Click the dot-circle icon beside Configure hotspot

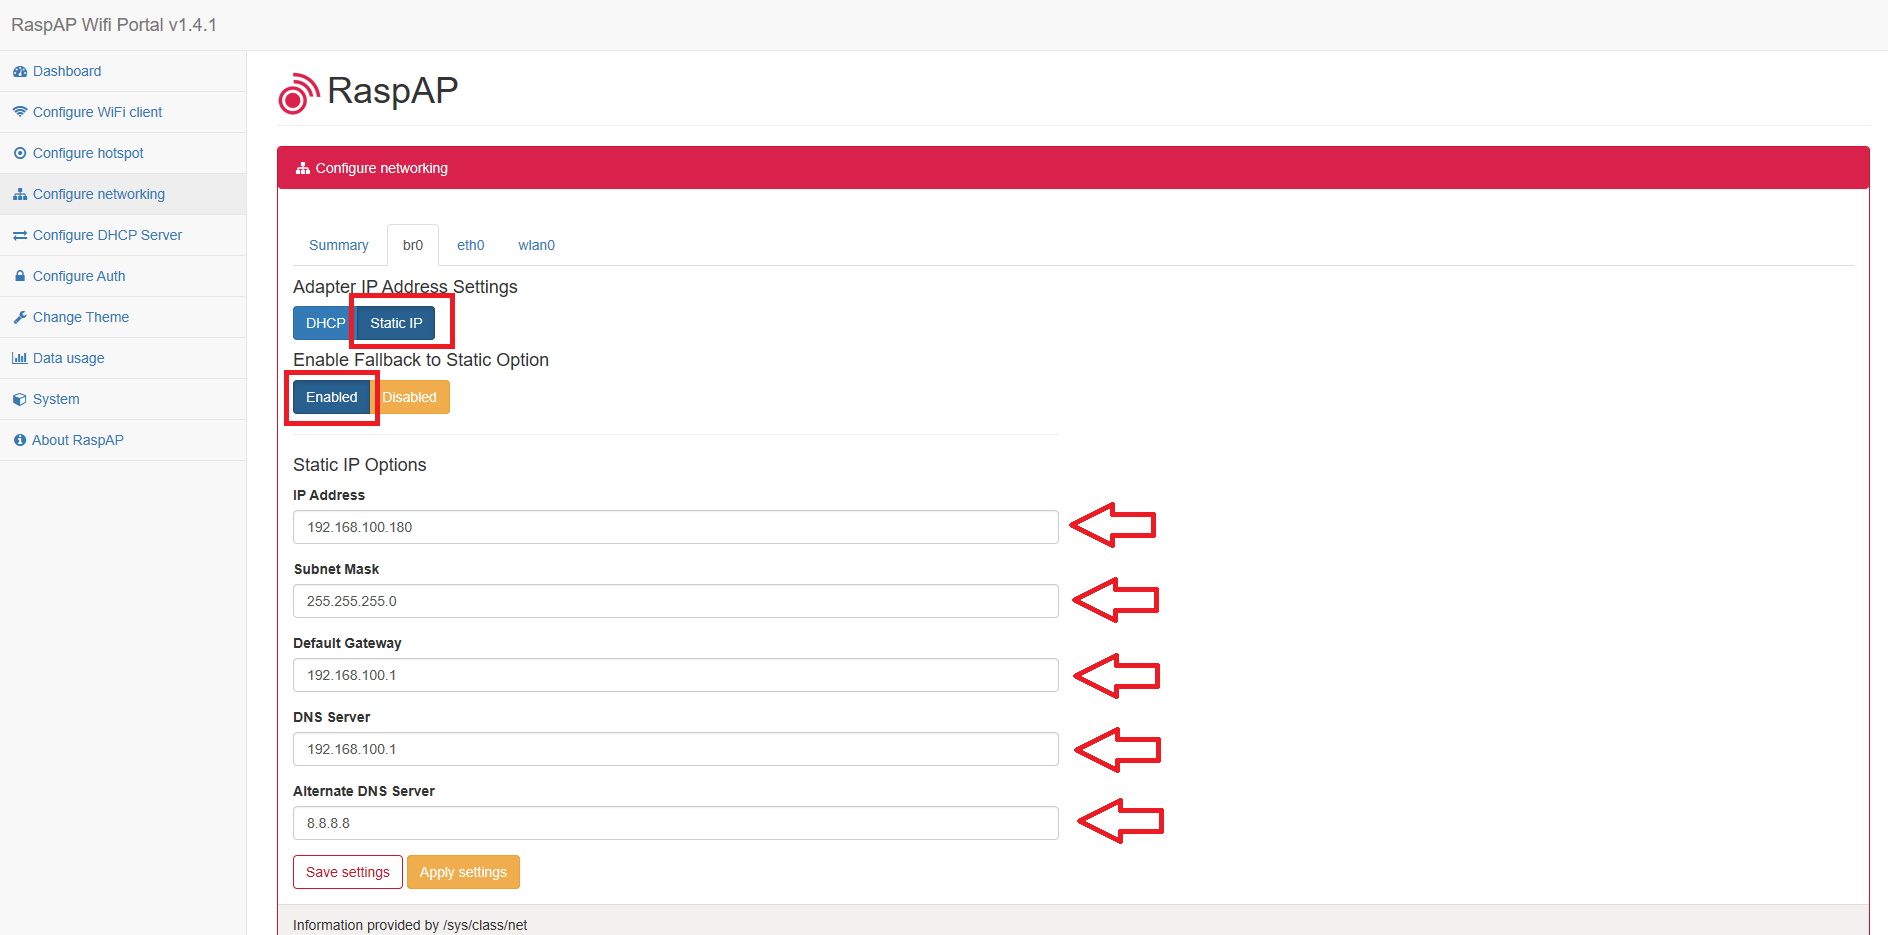[x=20, y=153]
